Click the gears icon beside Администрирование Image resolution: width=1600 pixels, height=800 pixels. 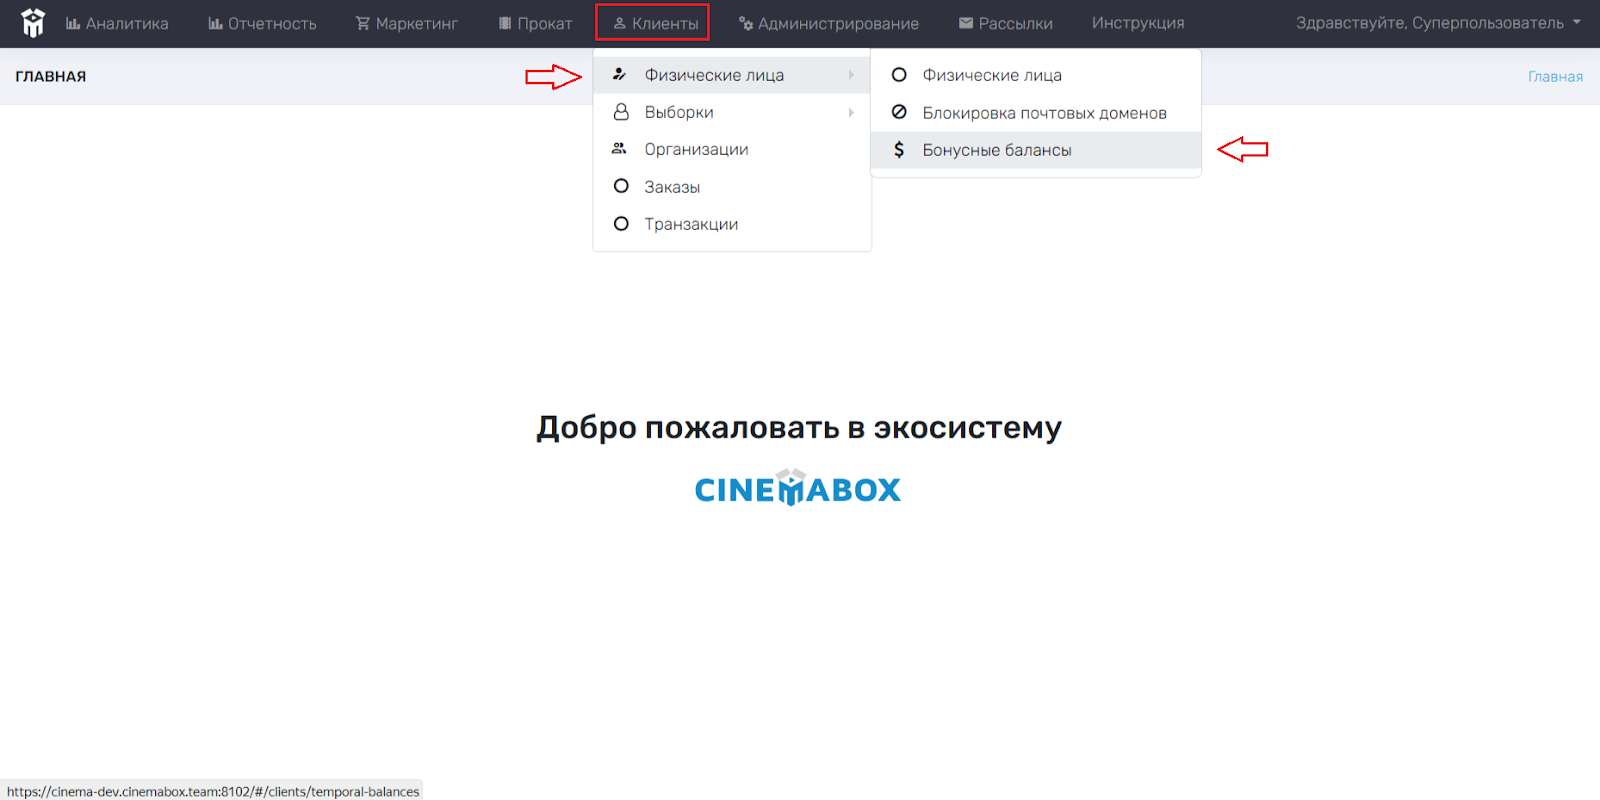click(745, 23)
